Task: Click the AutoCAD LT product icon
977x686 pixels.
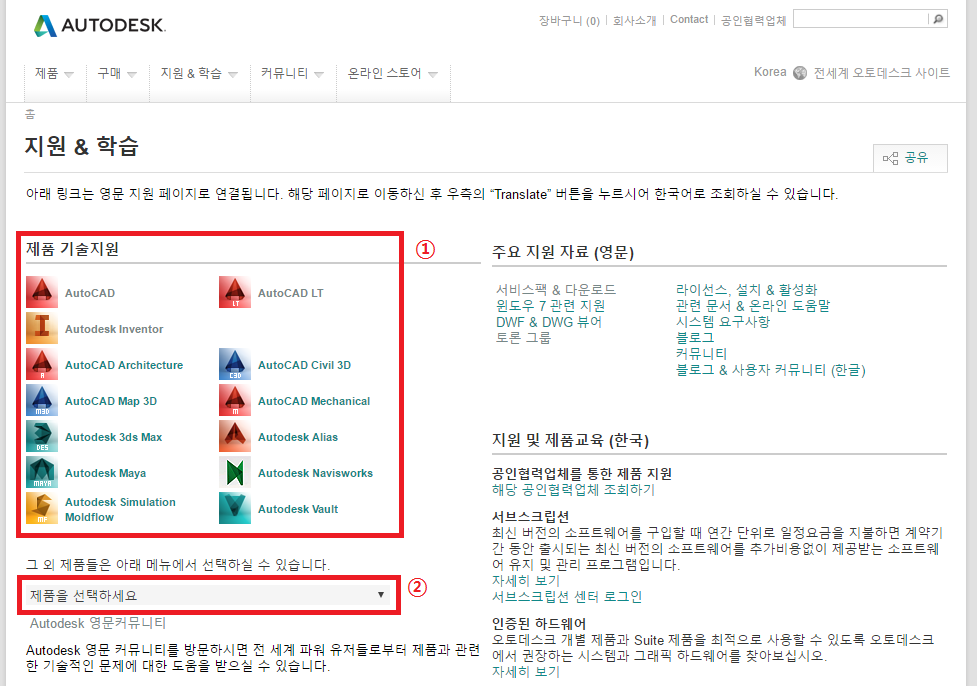Action: 235,293
